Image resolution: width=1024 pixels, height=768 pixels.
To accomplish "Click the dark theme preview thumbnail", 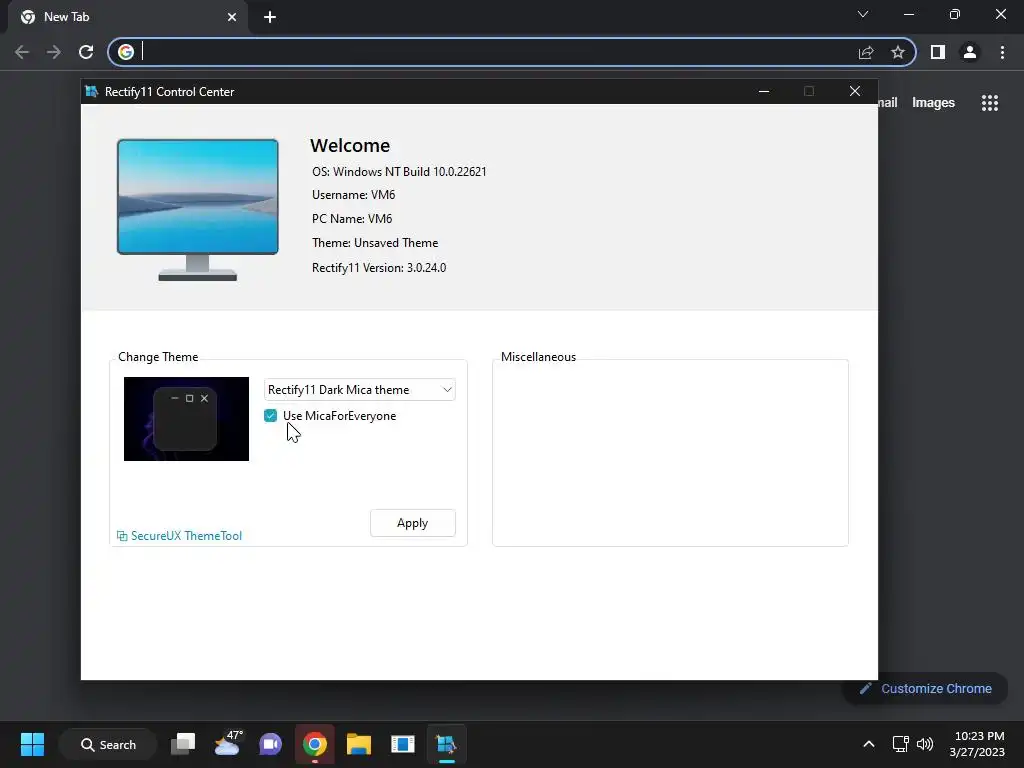I will pos(186,419).
